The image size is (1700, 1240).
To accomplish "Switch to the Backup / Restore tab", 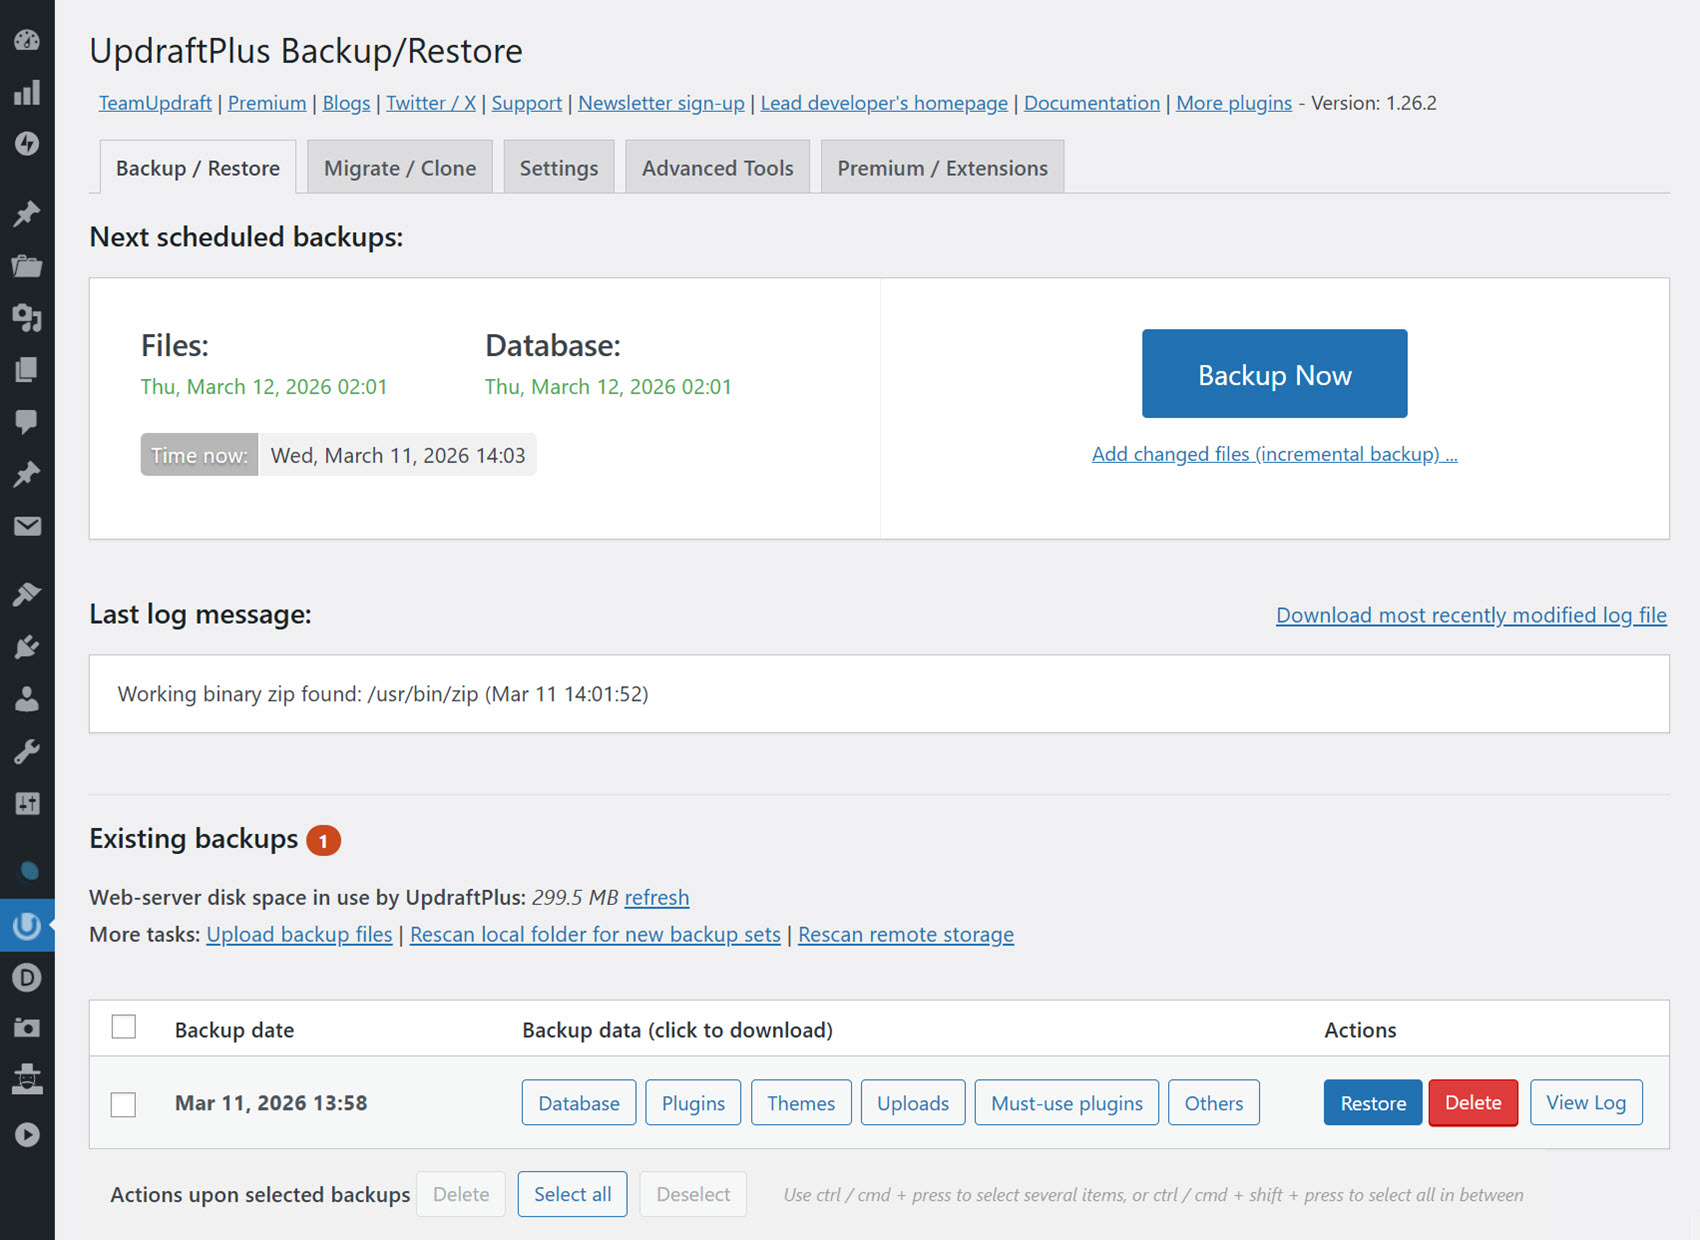I will click(198, 168).
